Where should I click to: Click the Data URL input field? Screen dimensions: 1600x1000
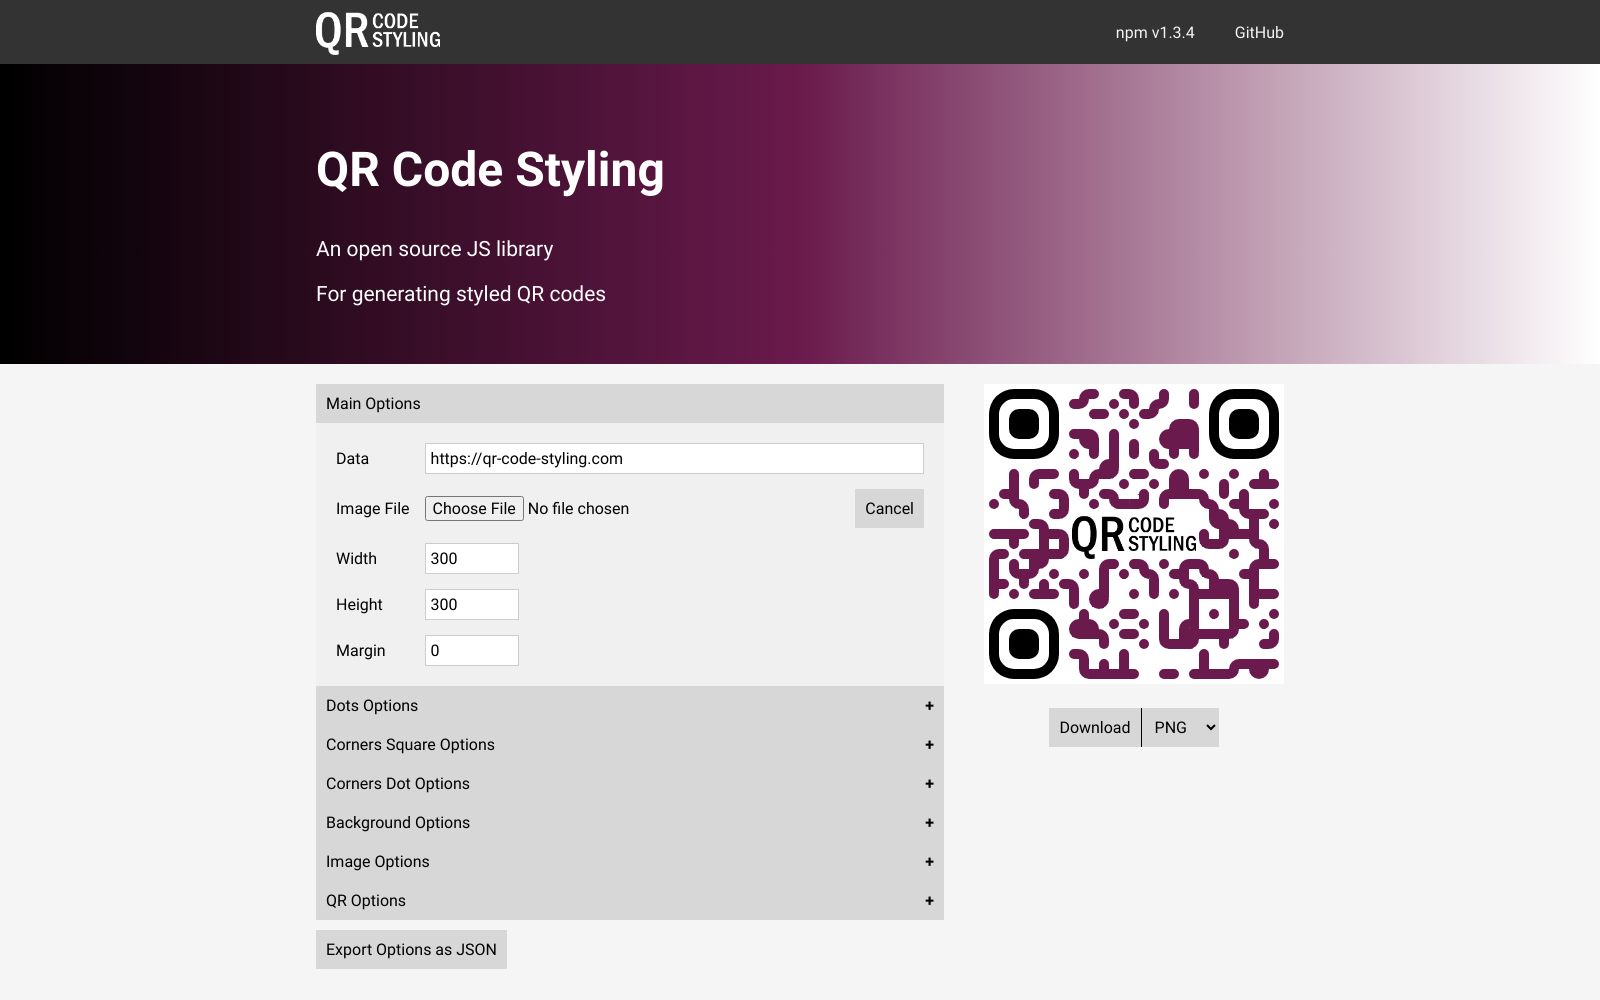(673, 458)
